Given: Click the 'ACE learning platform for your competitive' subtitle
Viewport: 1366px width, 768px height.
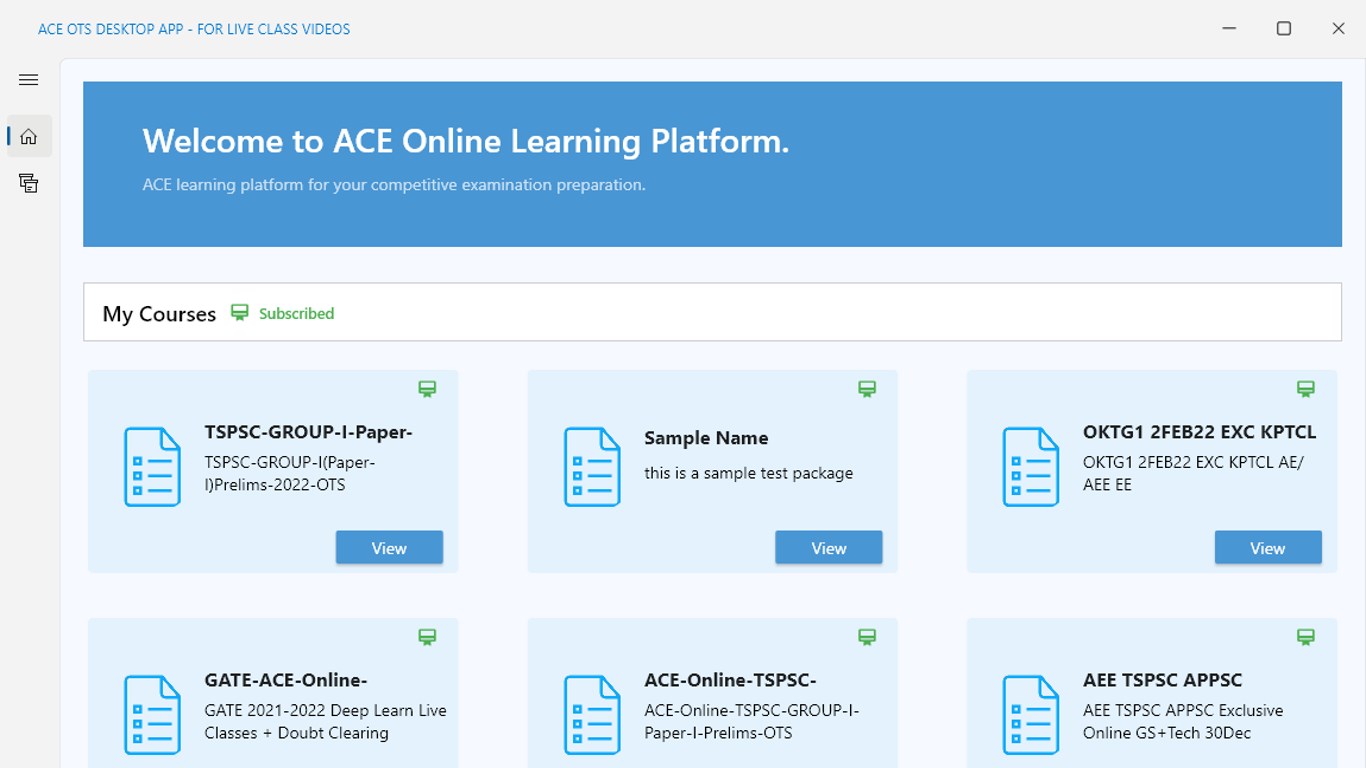Looking at the screenshot, I should (x=394, y=185).
